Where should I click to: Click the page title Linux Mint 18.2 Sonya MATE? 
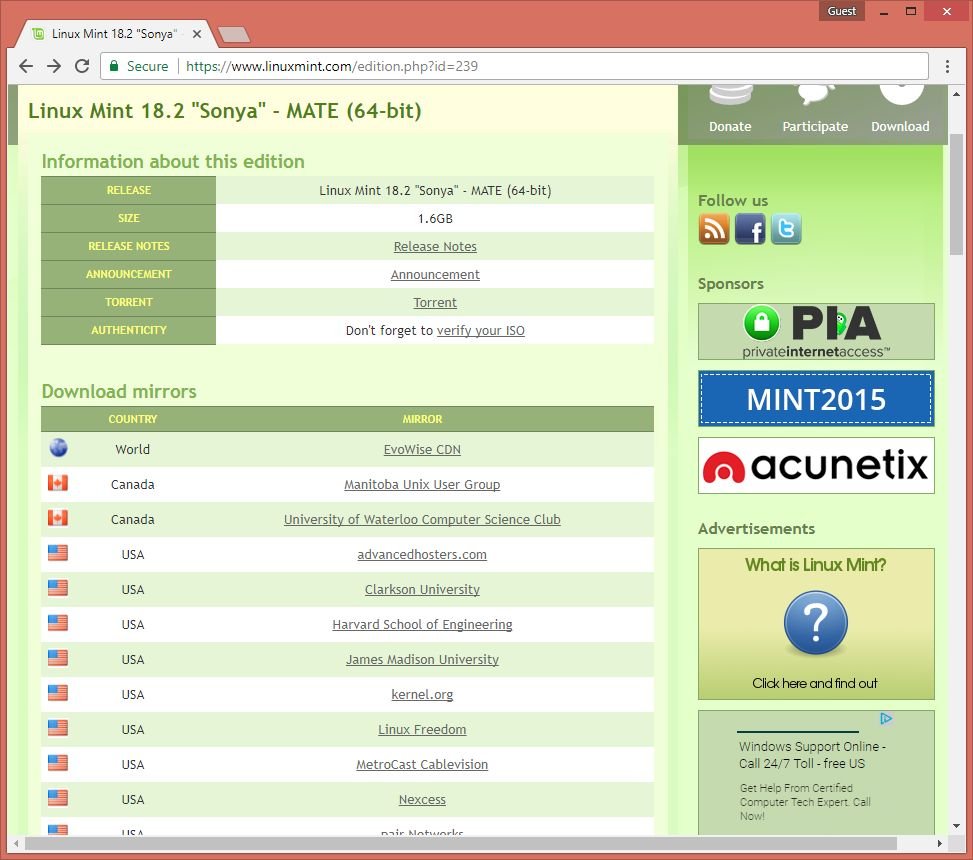(225, 110)
